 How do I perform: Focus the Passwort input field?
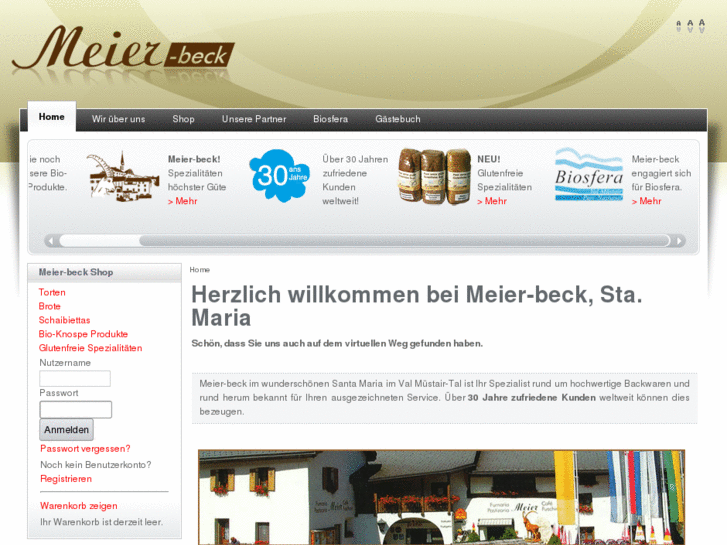click(76, 410)
